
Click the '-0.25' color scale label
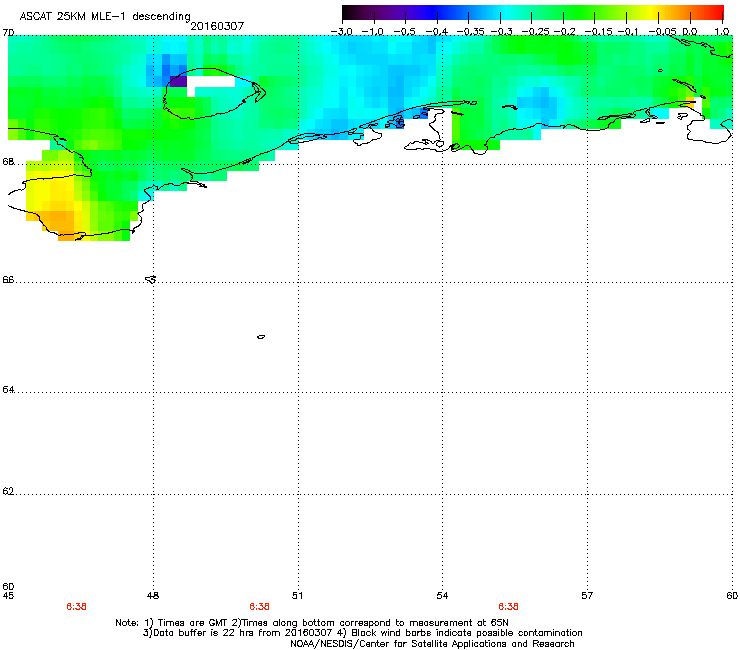pos(535,31)
